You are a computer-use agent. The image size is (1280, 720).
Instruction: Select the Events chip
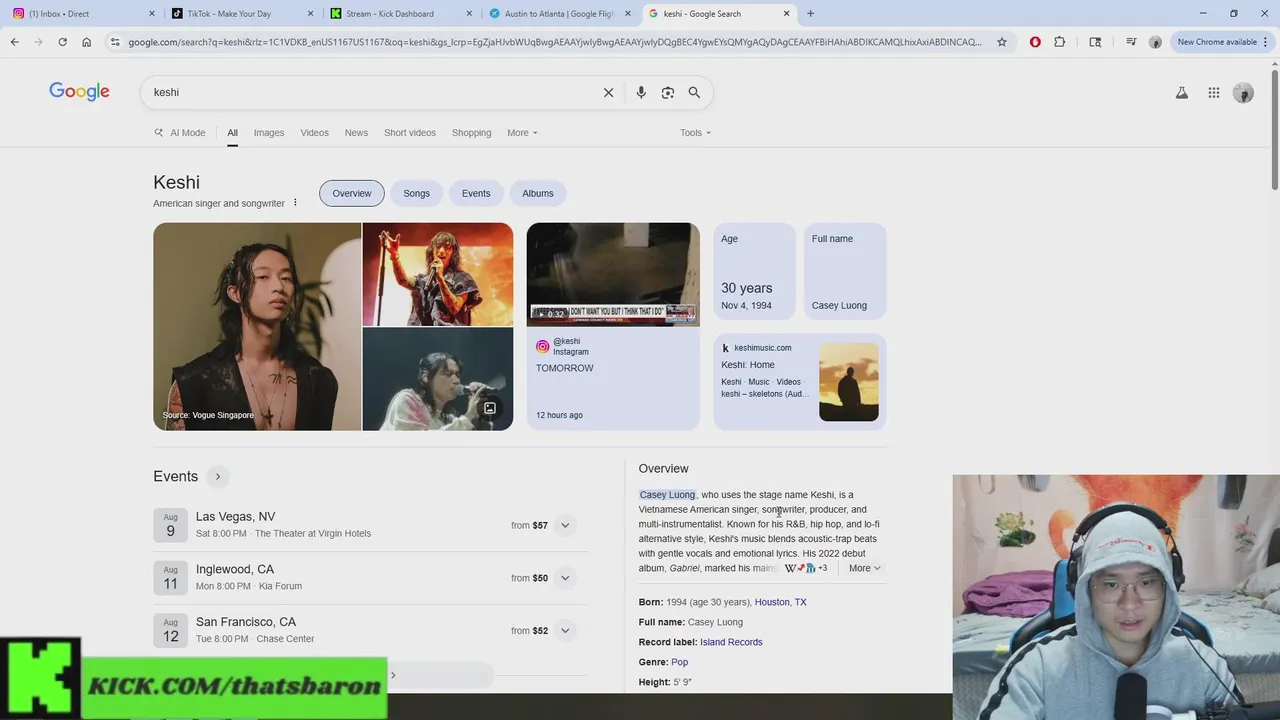click(x=476, y=193)
